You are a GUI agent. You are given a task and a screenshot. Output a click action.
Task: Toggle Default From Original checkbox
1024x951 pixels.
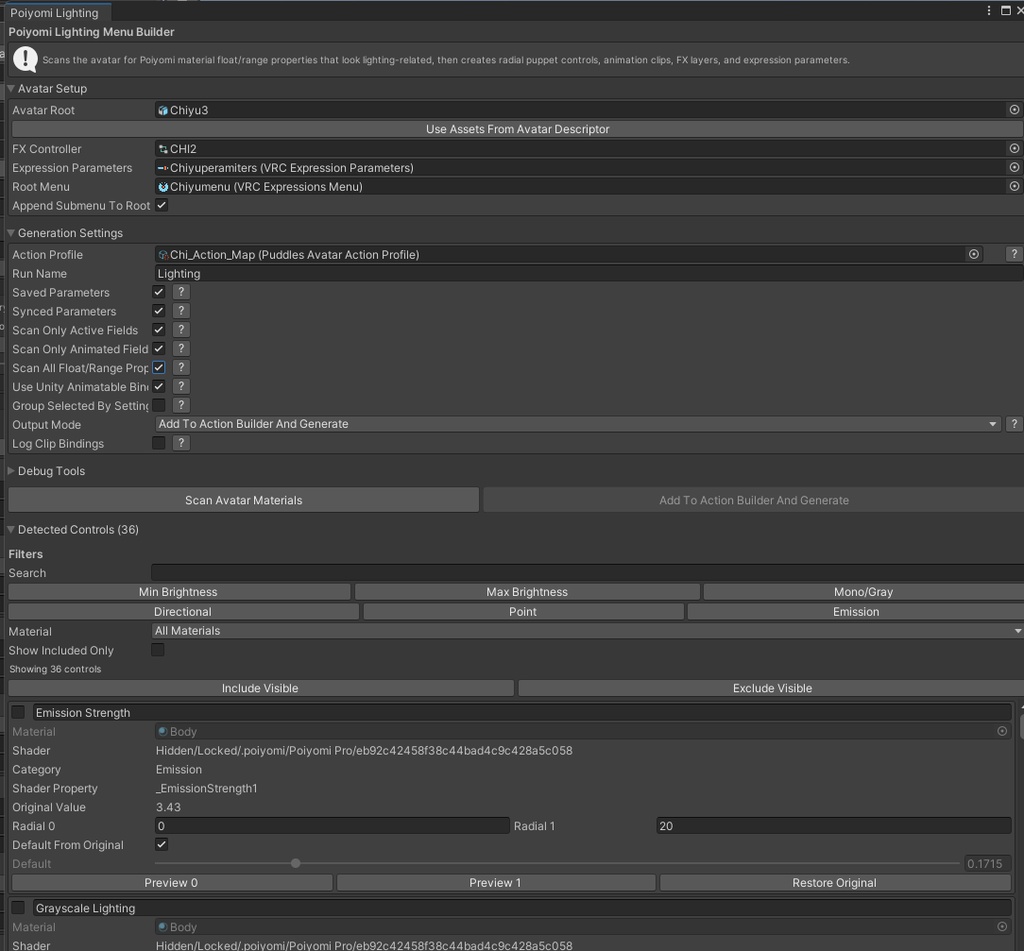point(161,845)
